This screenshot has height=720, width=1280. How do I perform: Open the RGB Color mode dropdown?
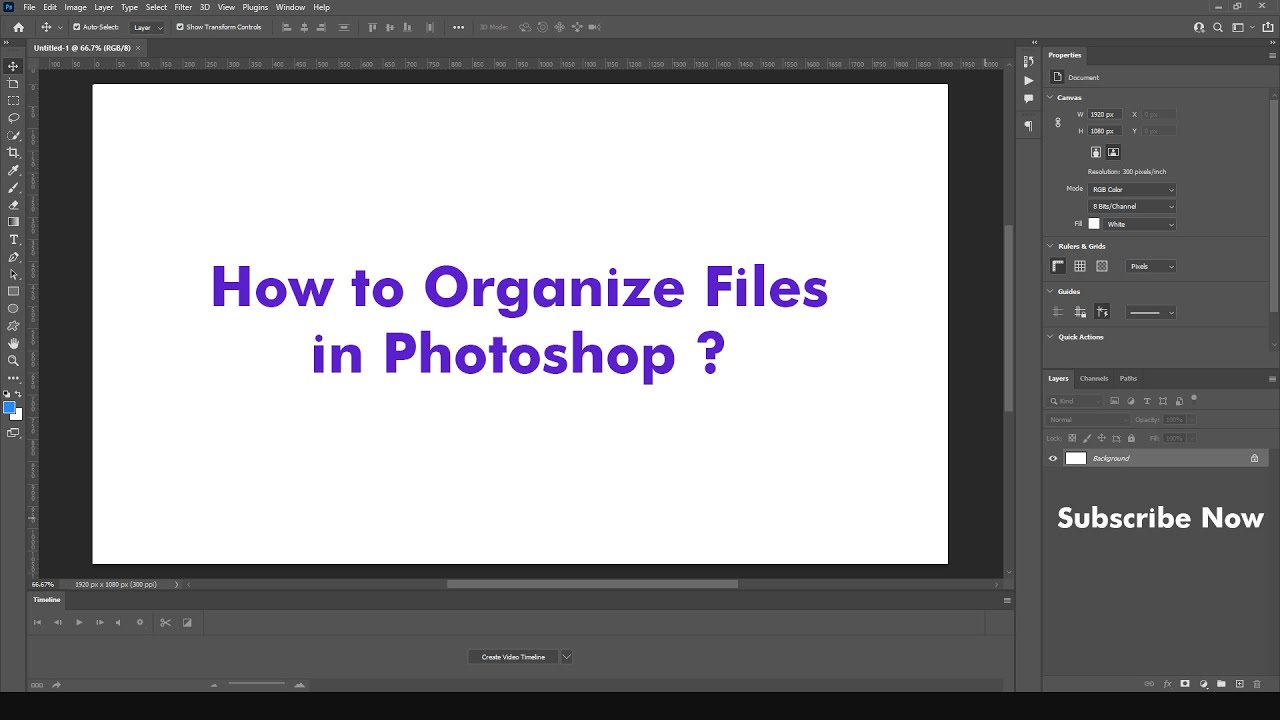click(1132, 189)
